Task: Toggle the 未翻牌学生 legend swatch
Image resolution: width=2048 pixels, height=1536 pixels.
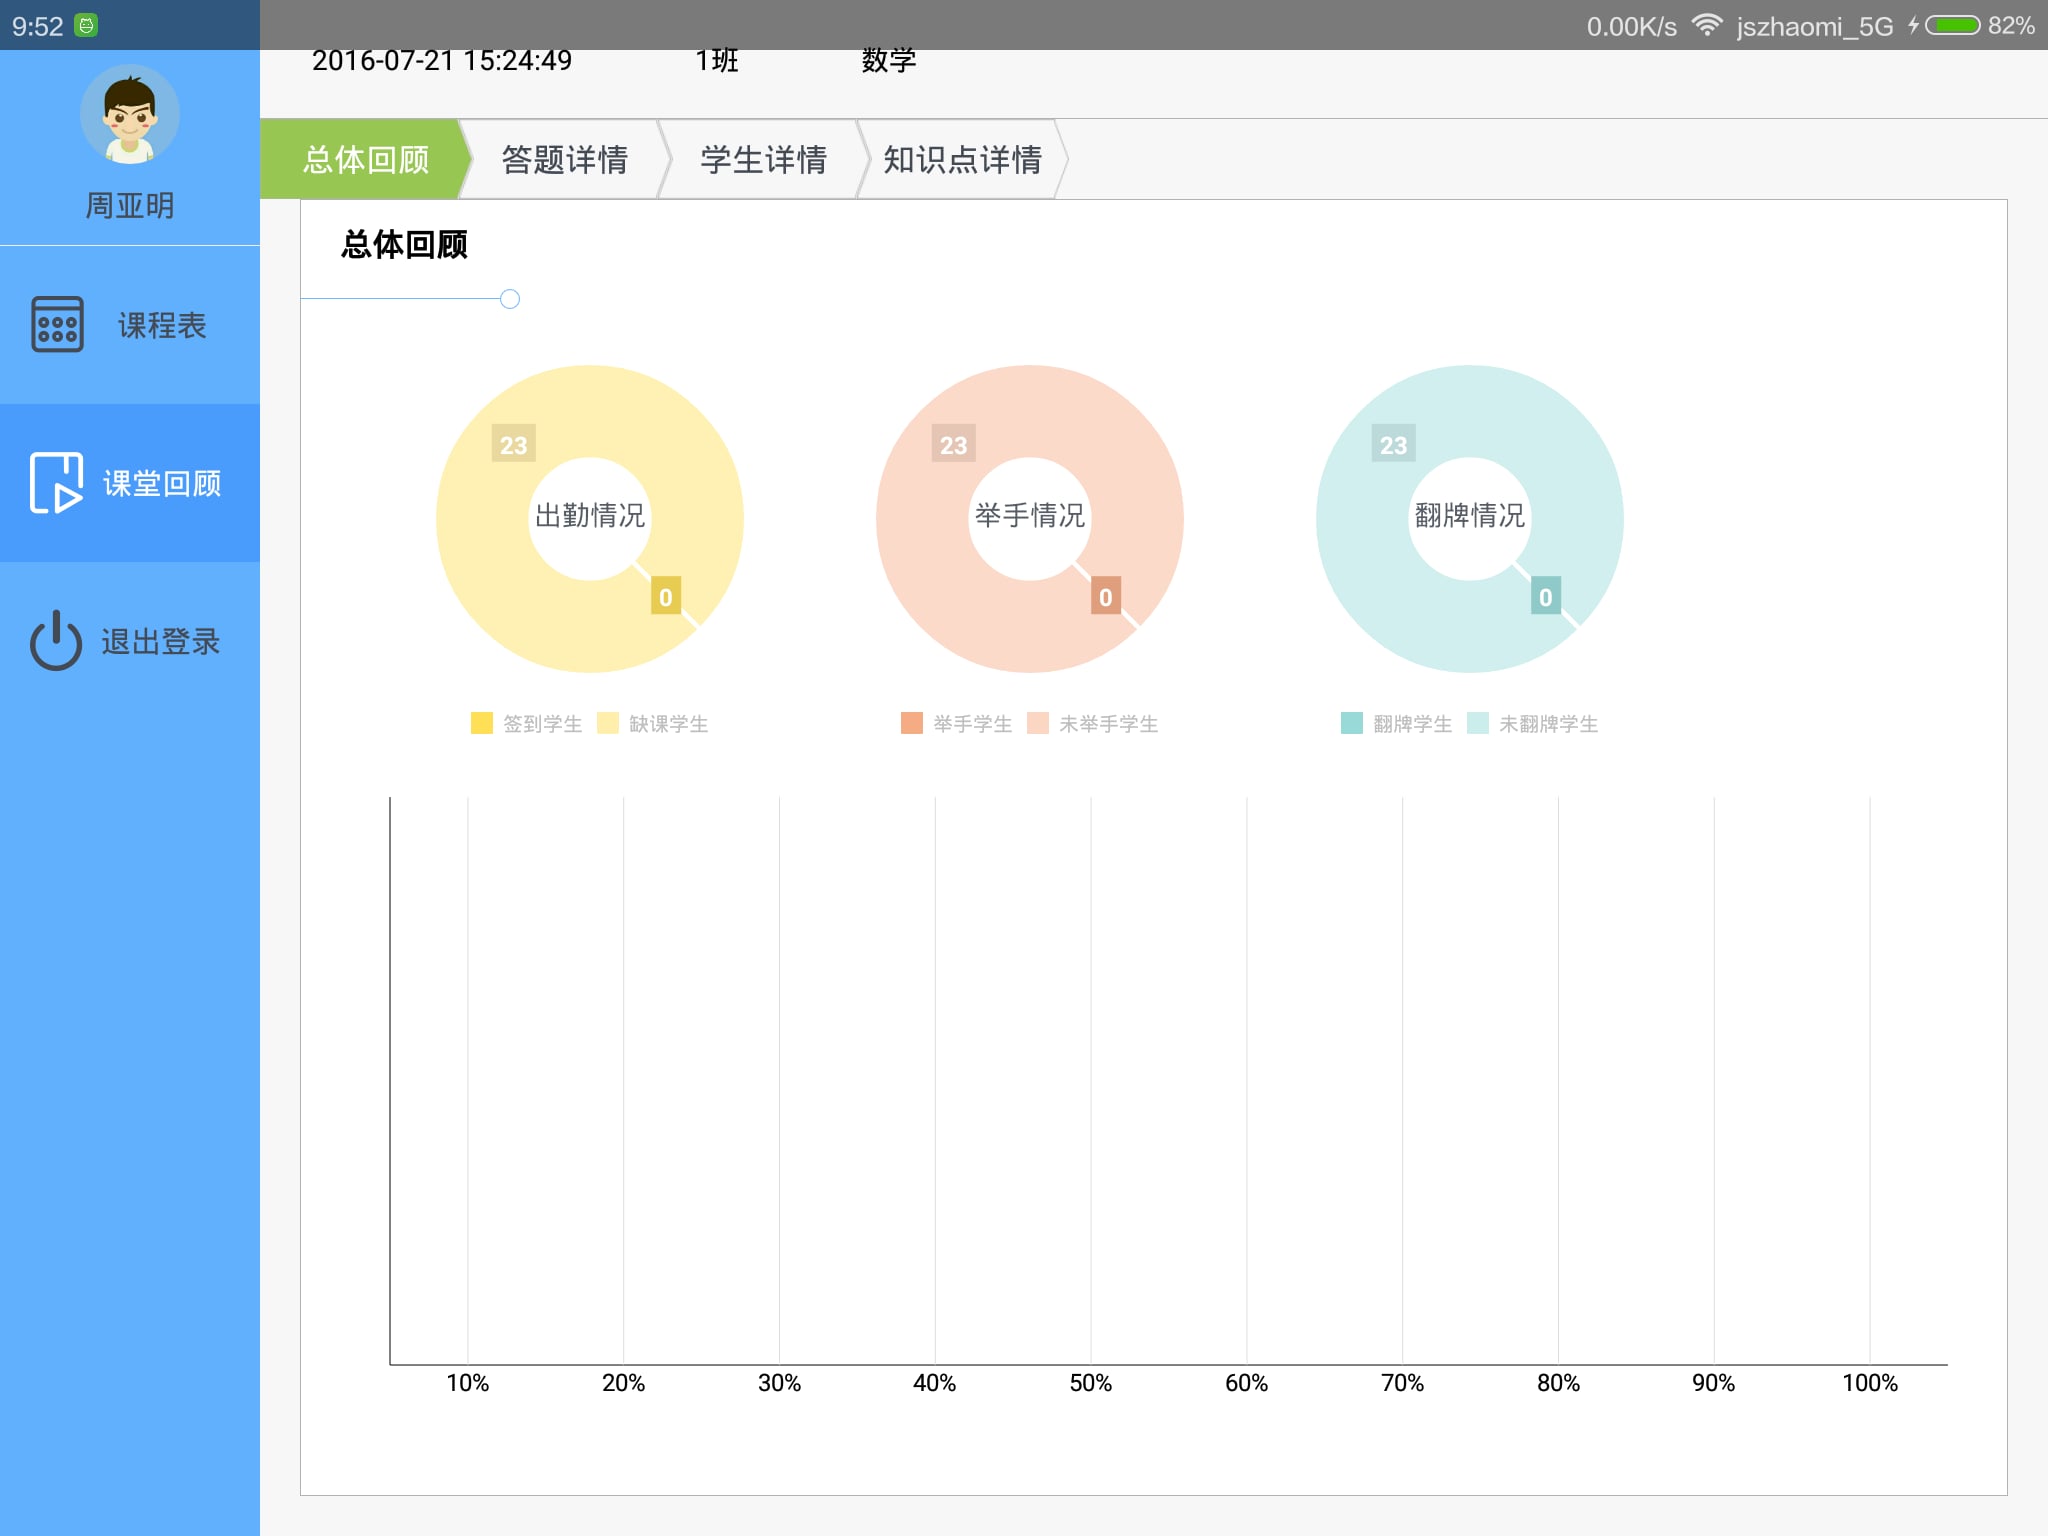Action: [1478, 723]
